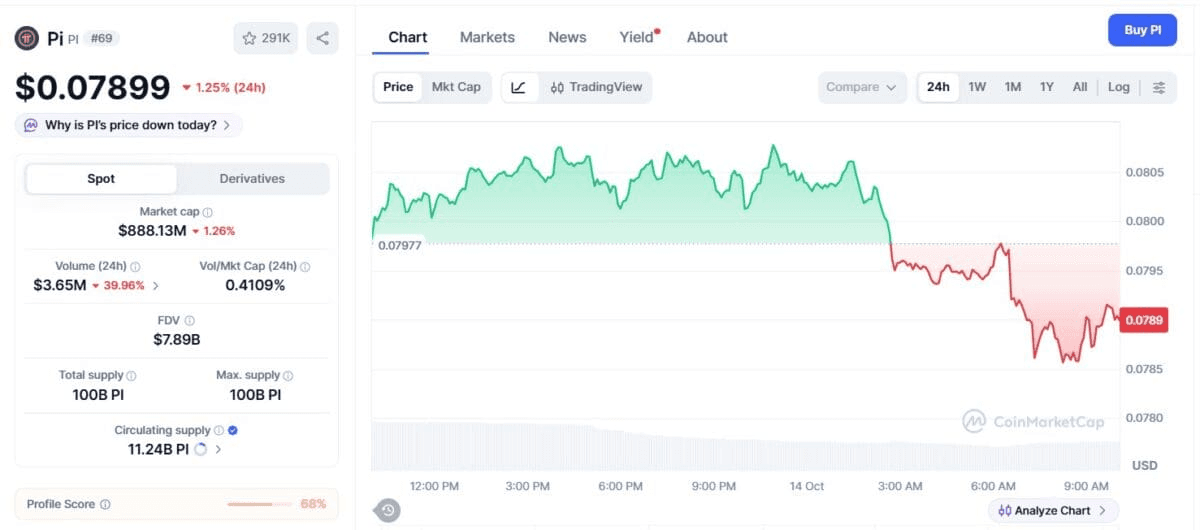Switch to Derivatives view
This screenshot has width=1200, height=530.
(252, 179)
